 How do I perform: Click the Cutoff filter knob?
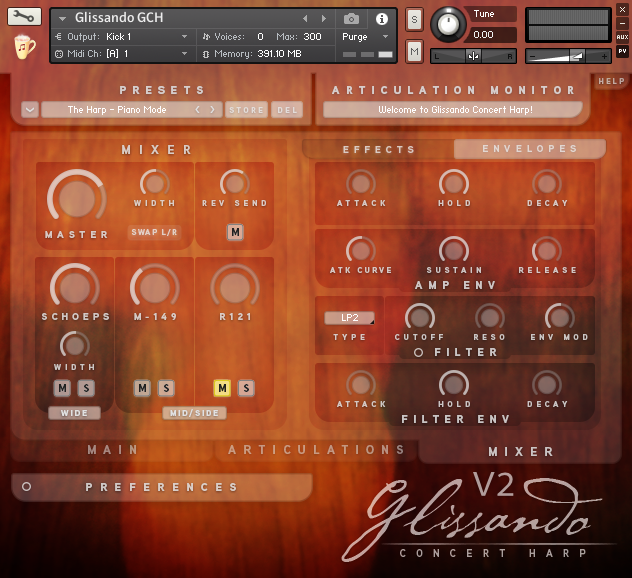click(420, 318)
